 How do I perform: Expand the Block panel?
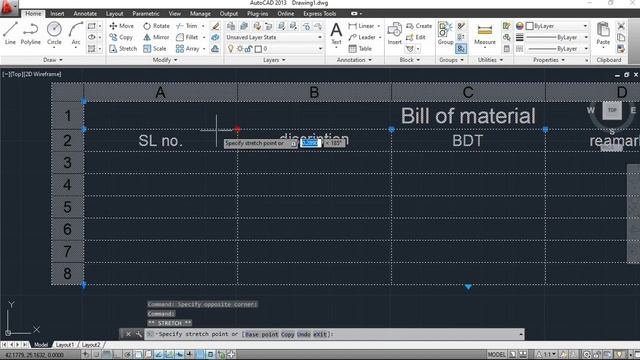(x=409, y=60)
